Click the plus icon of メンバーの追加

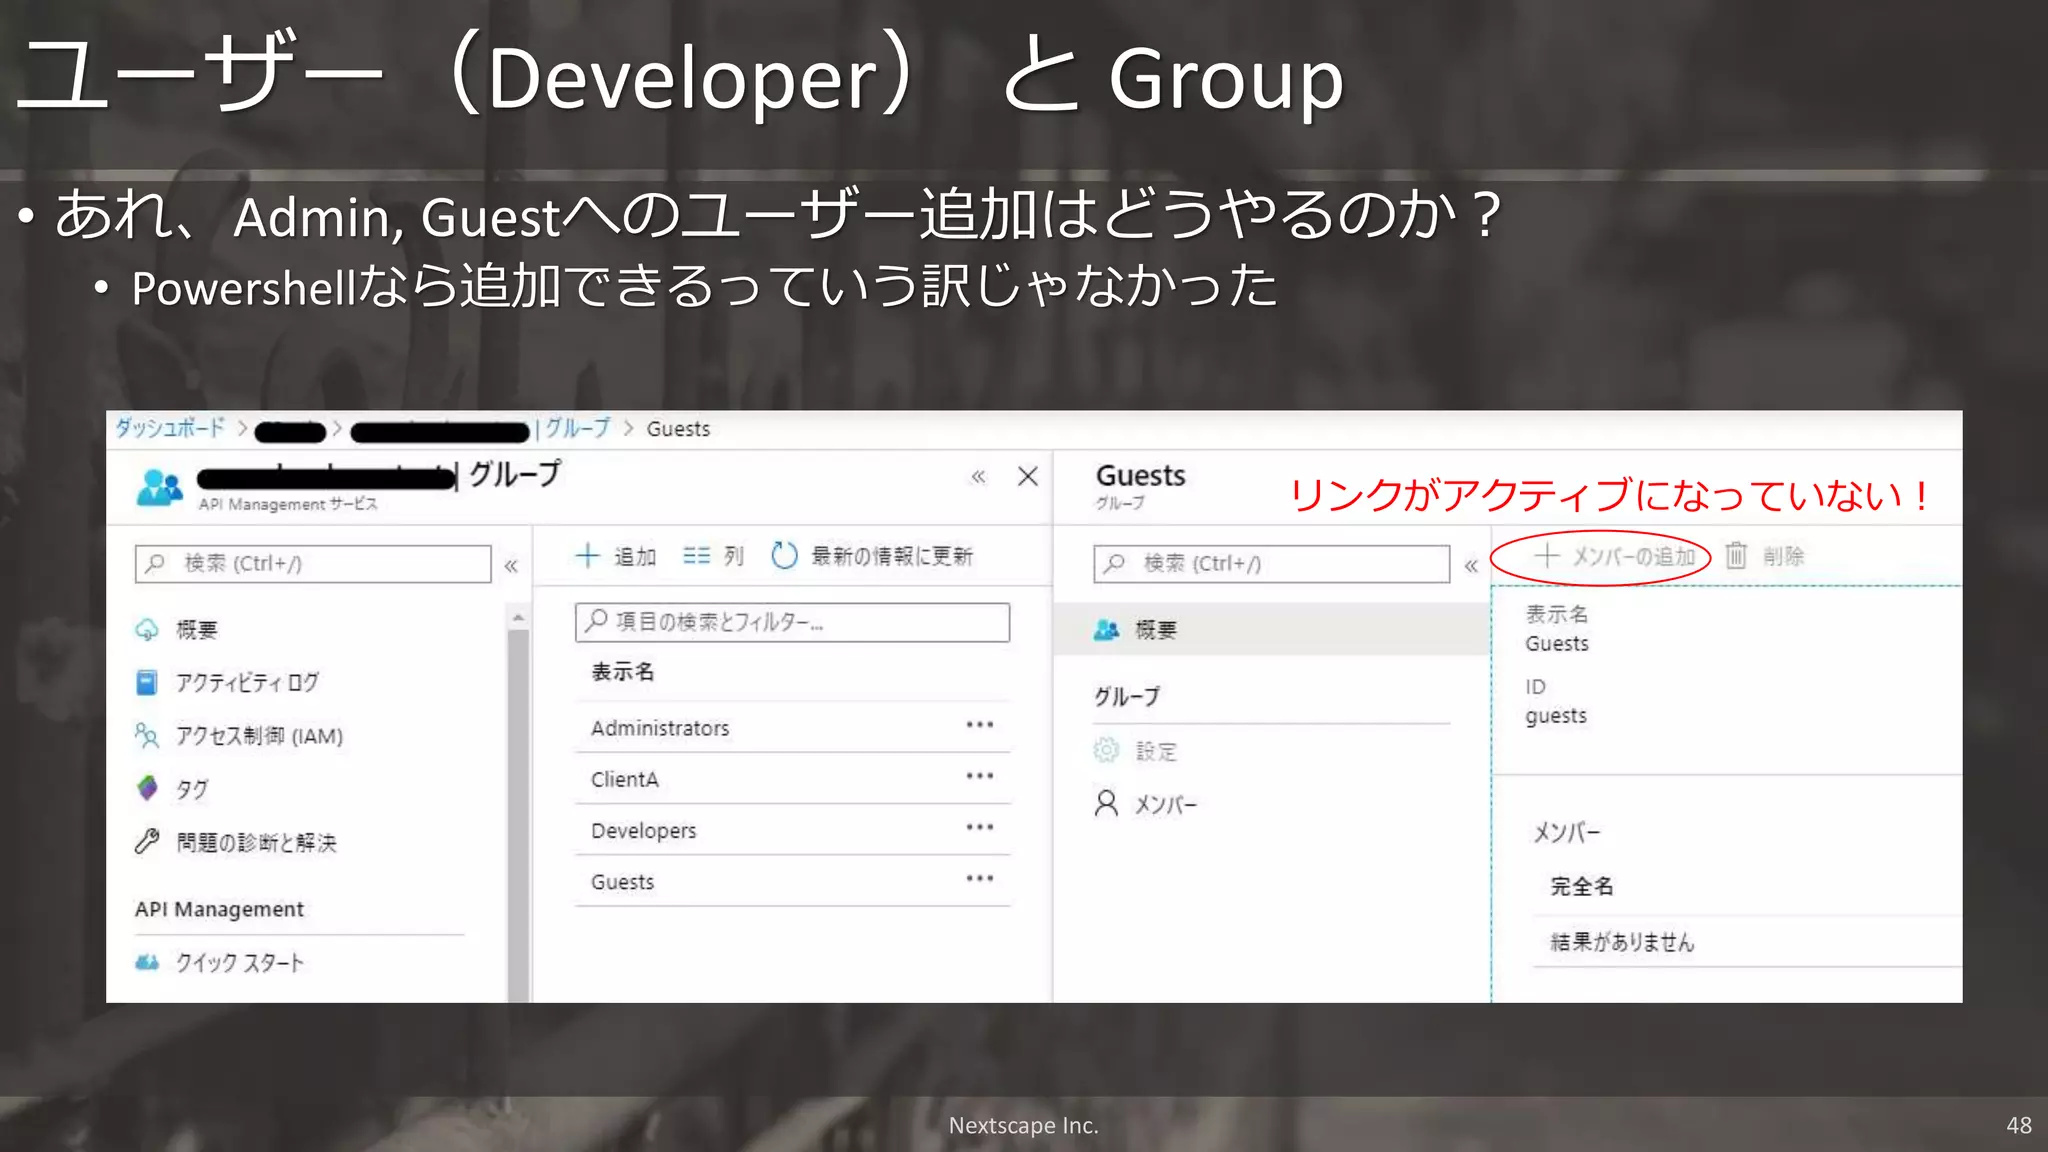tap(1547, 555)
